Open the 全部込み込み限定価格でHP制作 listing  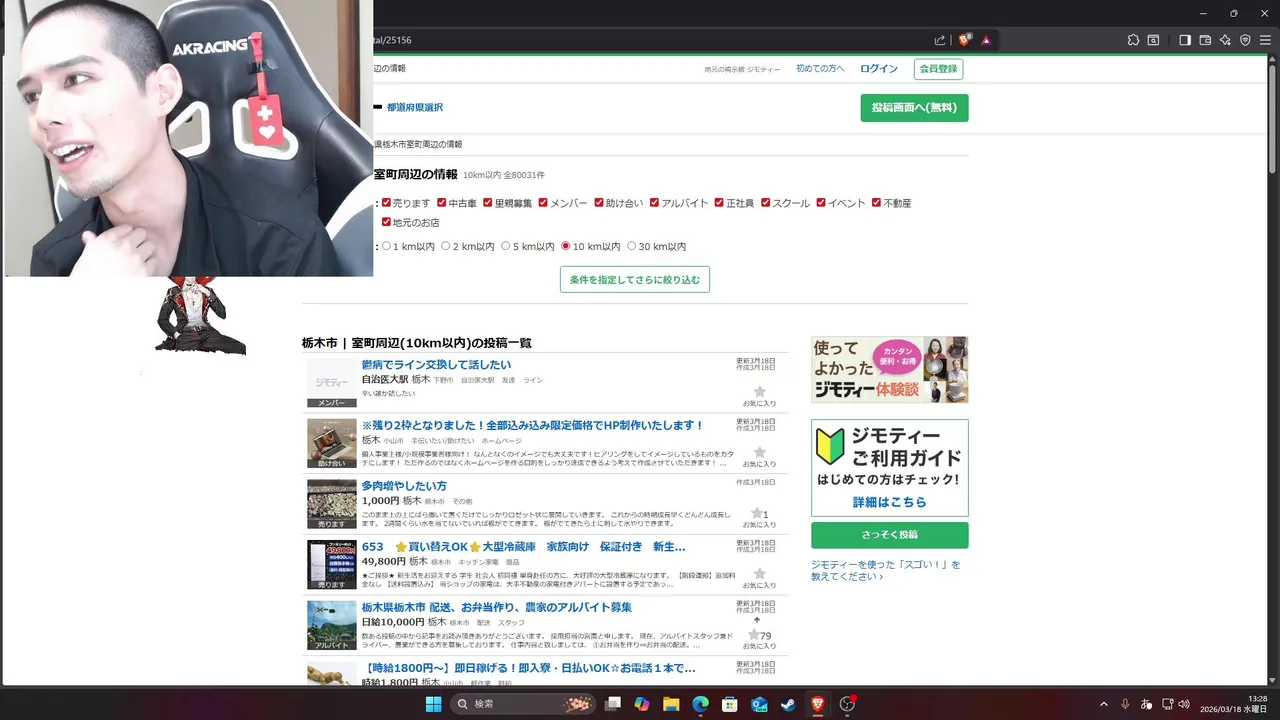pos(533,425)
